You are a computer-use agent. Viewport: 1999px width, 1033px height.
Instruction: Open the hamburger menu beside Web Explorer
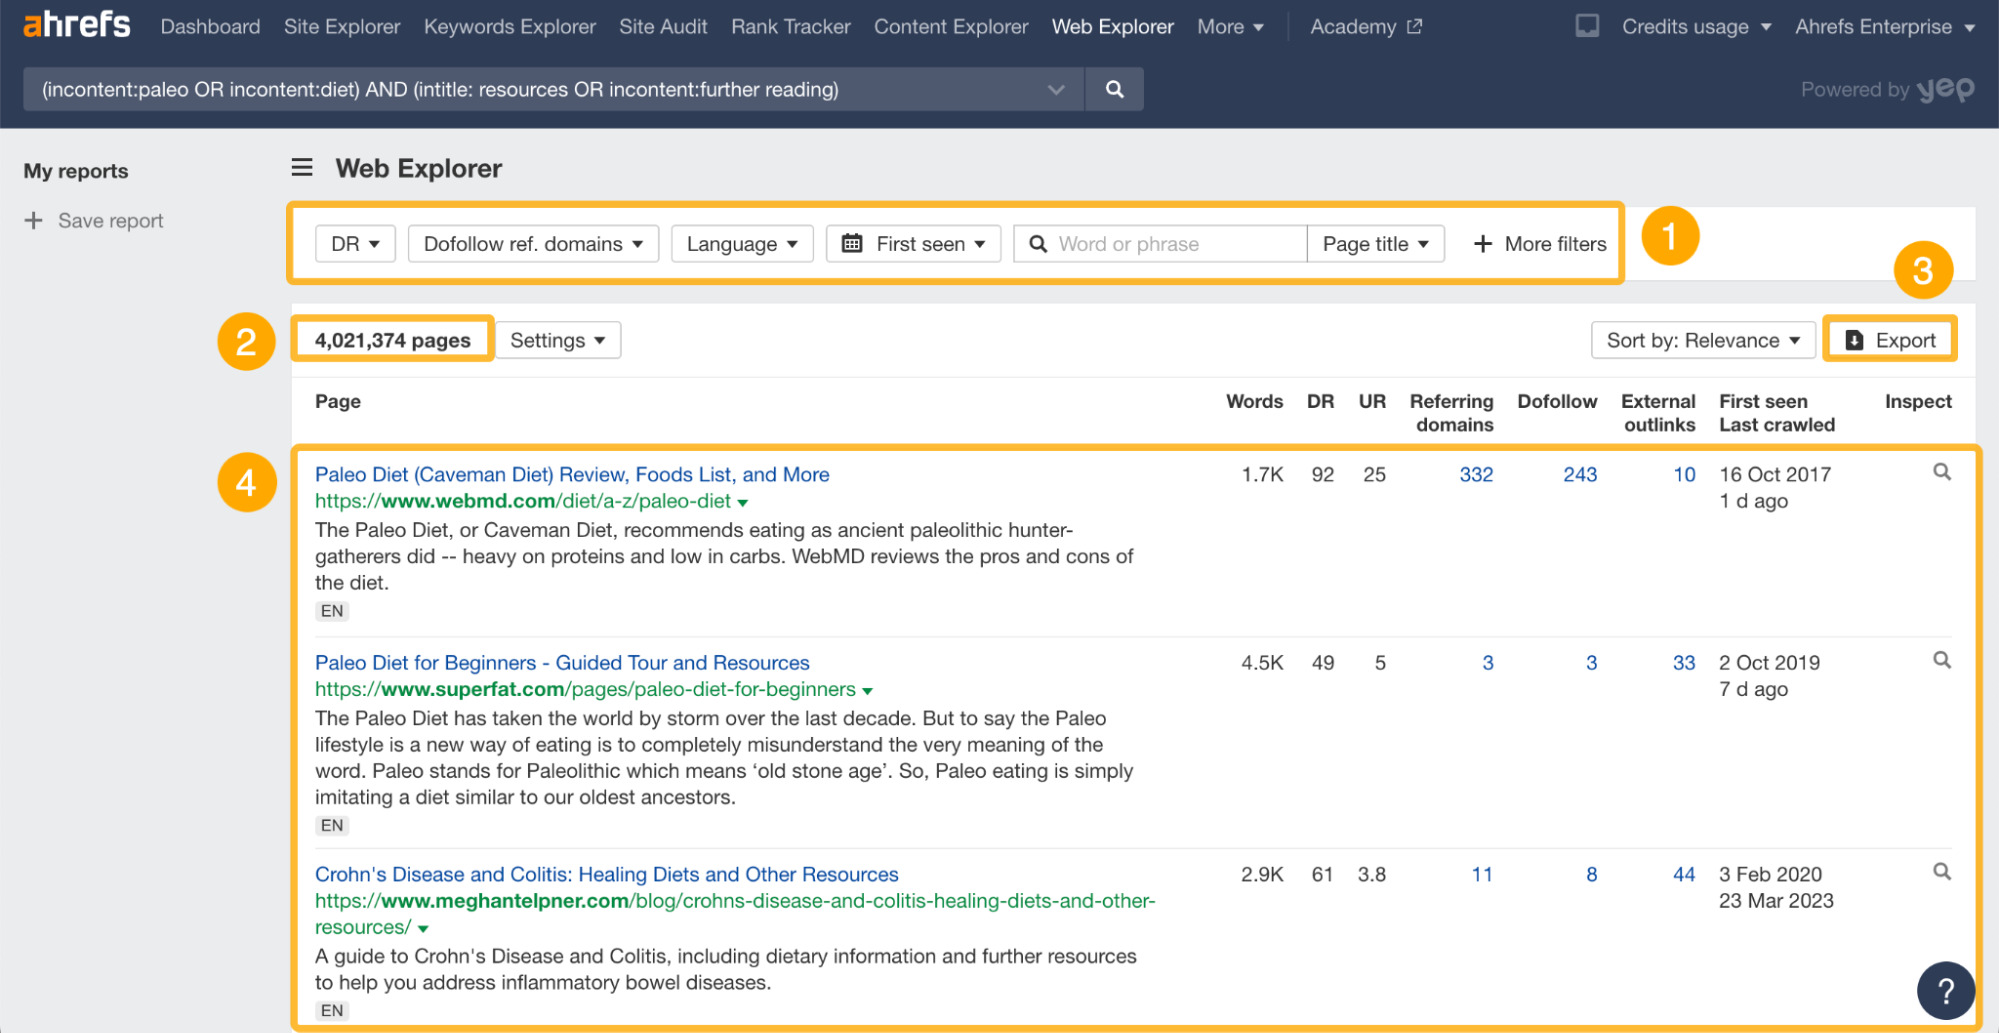[302, 167]
